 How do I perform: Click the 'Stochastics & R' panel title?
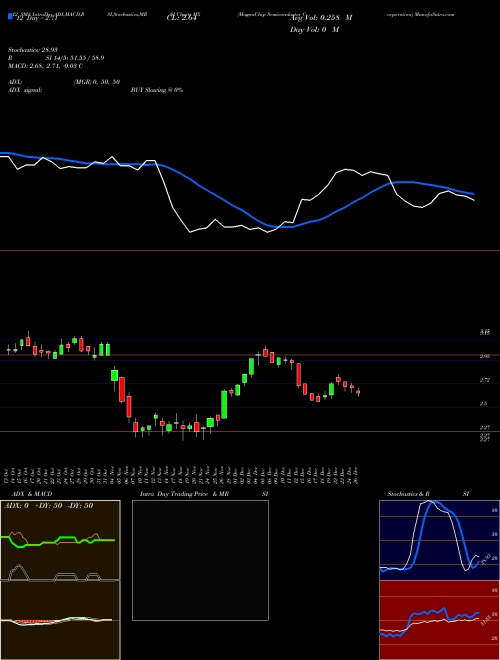[409, 494]
